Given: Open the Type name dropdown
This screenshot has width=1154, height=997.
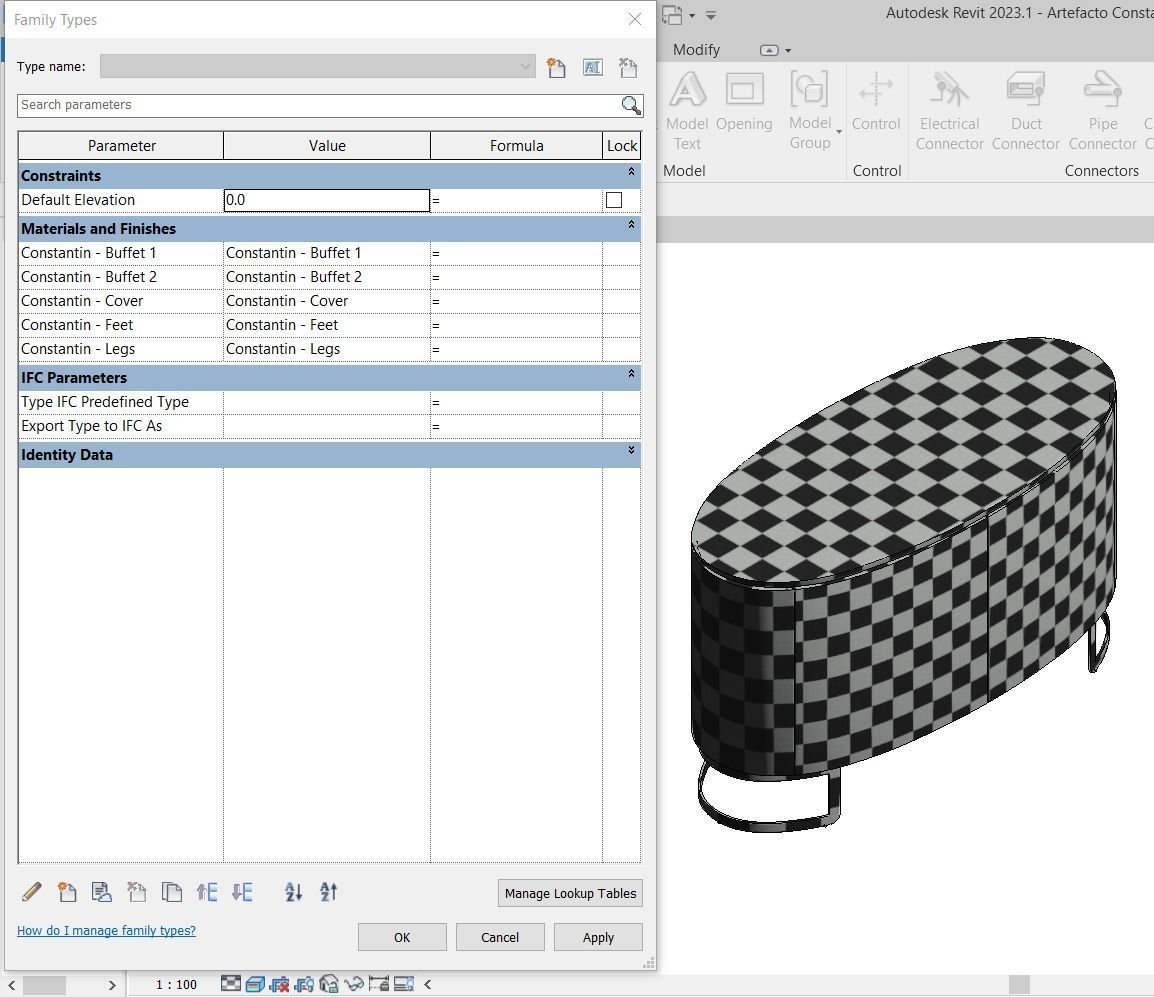Looking at the screenshot, I should [x=525, y=66].
